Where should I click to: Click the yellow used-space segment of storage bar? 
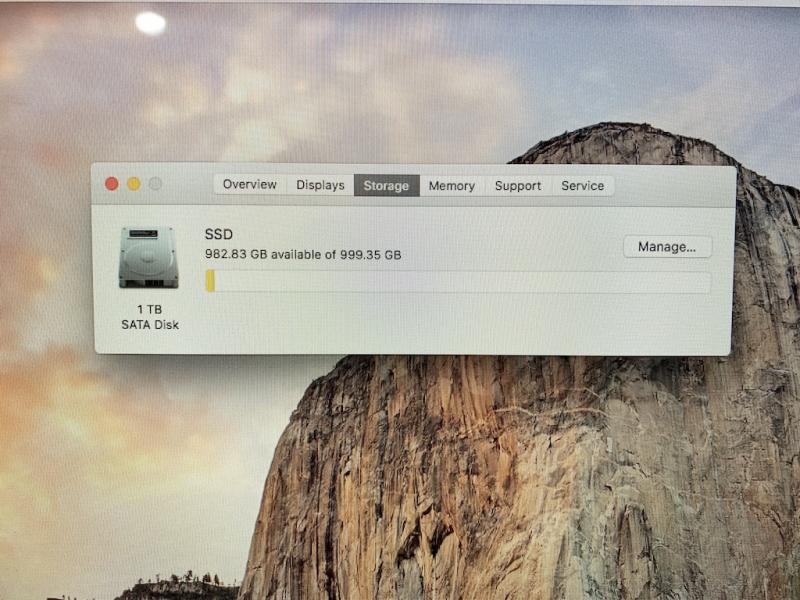[210, 281]
